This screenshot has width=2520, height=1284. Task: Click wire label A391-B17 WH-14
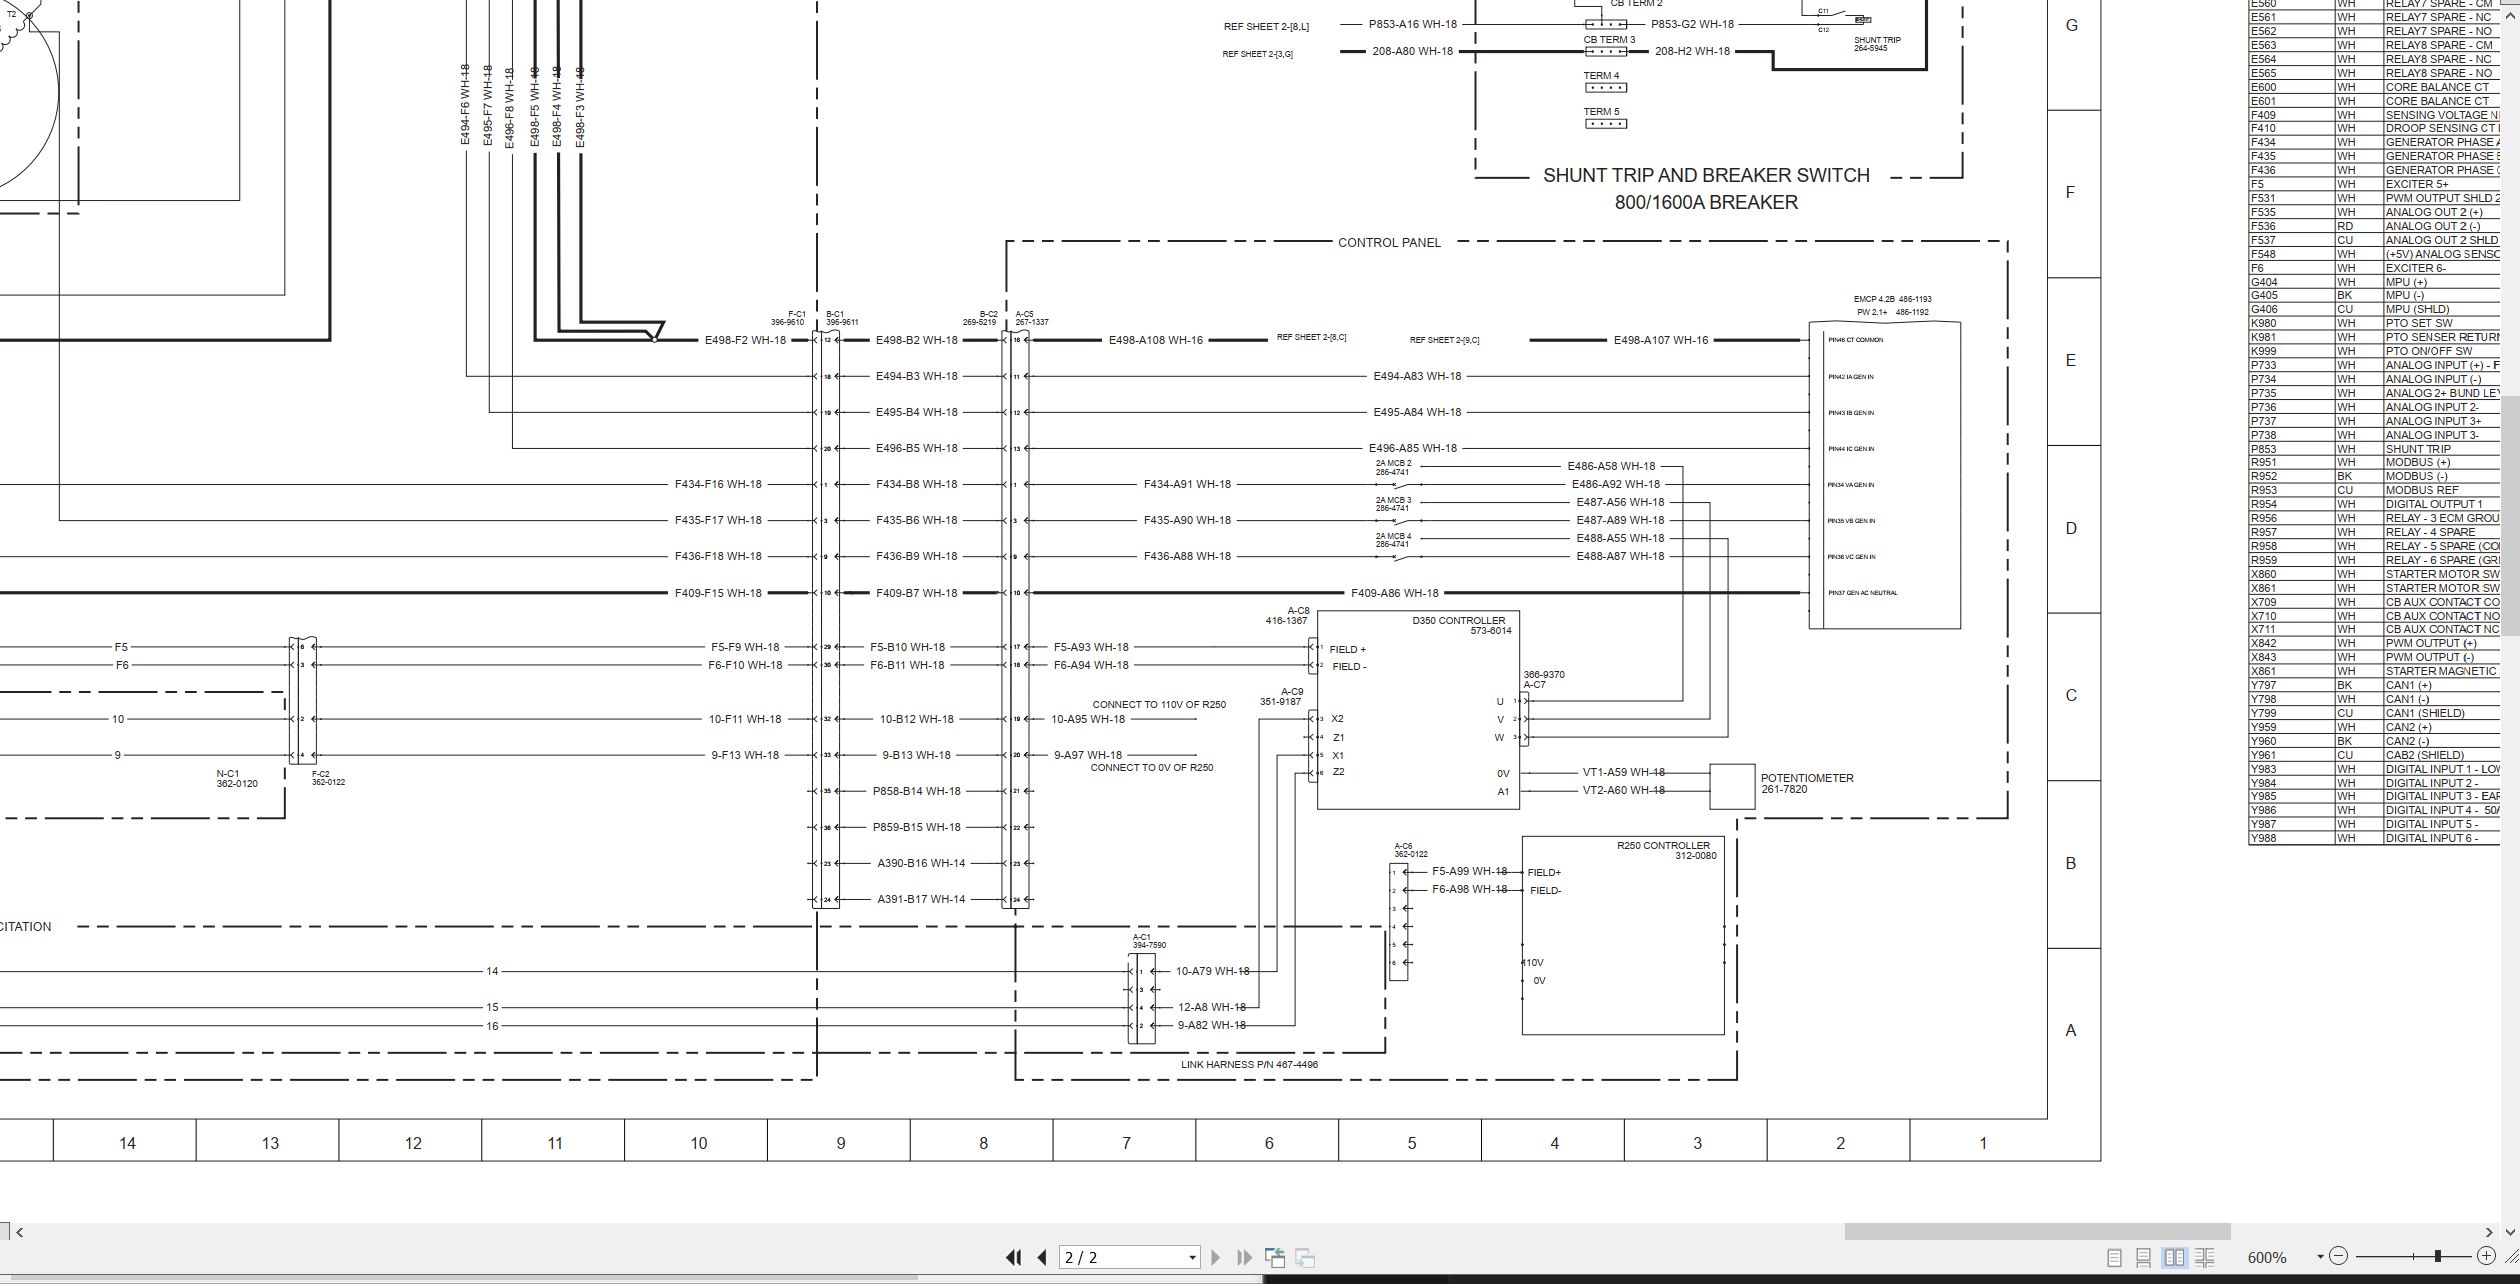[921, 899]
